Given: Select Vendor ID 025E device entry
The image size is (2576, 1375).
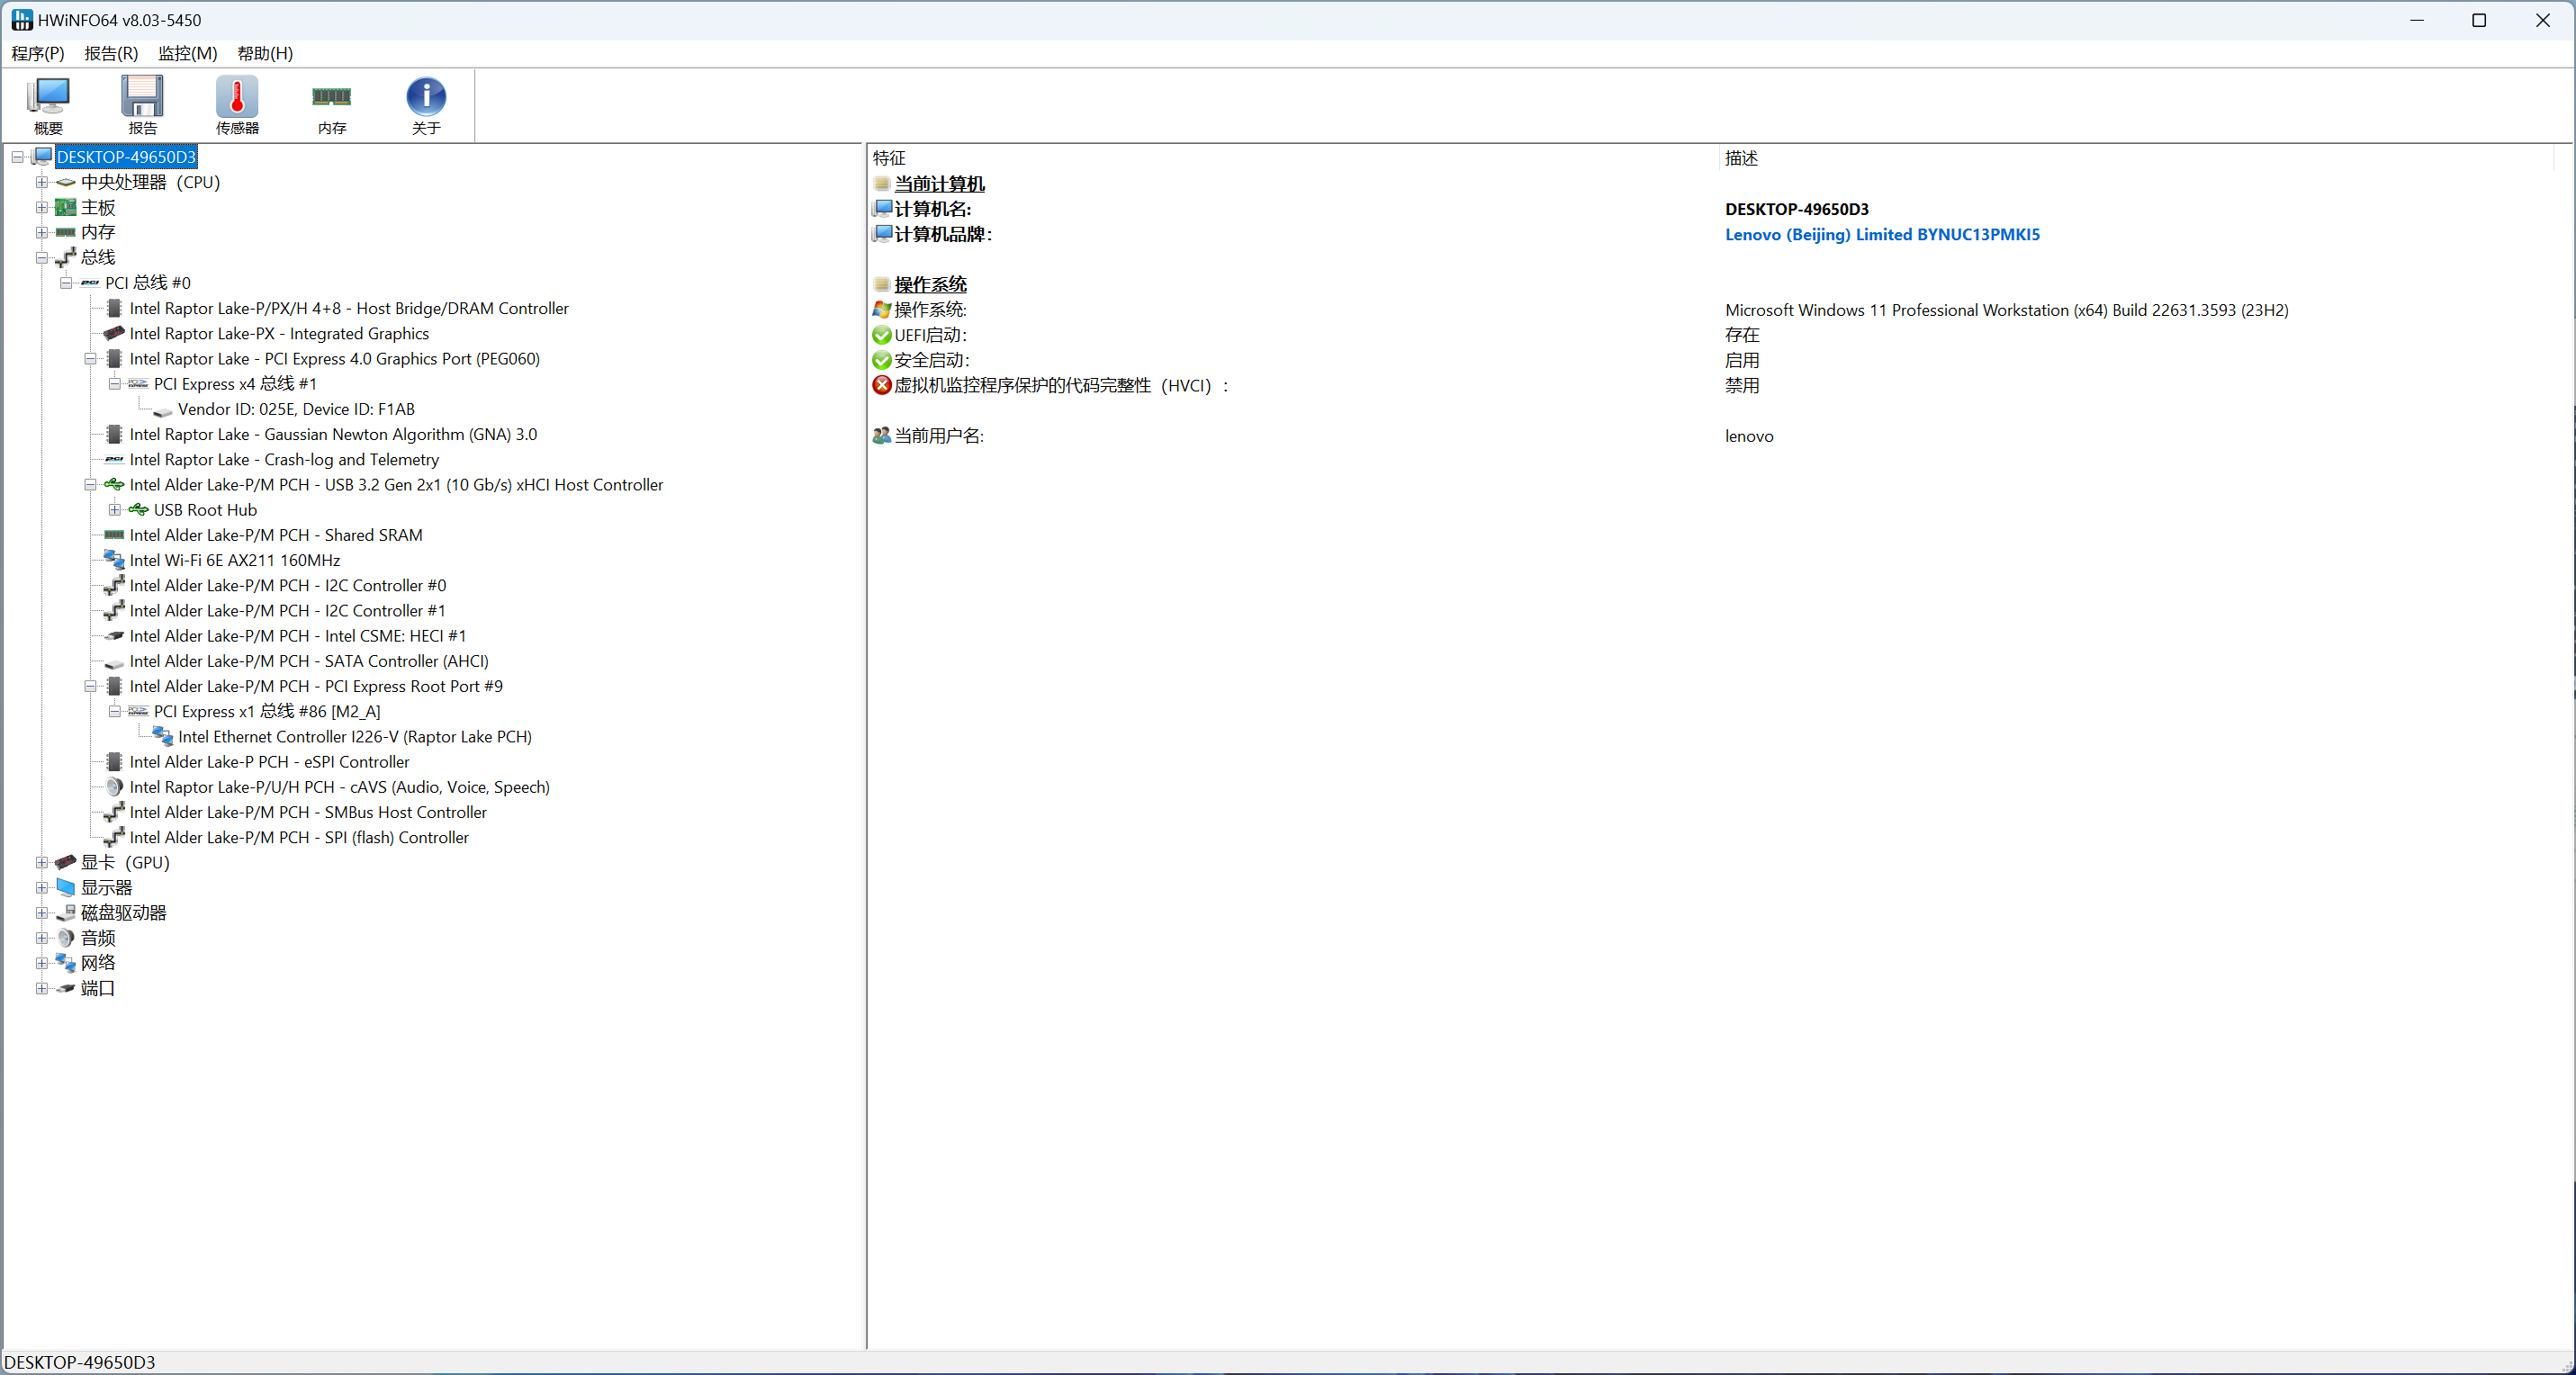Looking at the screenshot, I should pyautogui.click(x=296, y=409).
